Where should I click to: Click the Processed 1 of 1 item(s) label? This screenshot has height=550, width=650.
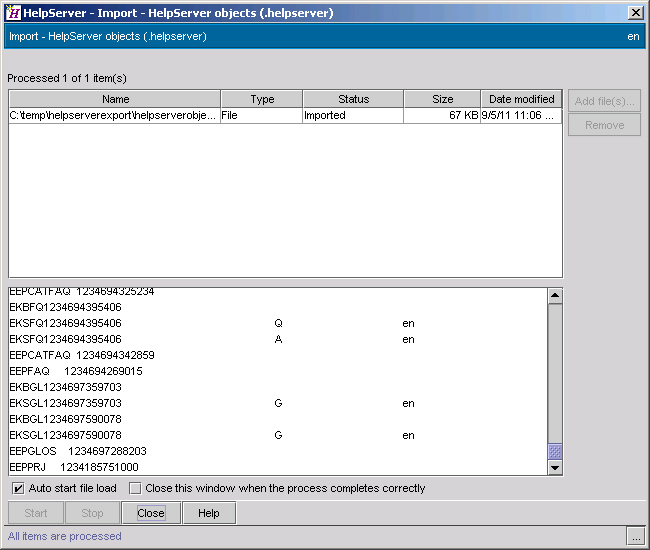(x=67, y=78)
